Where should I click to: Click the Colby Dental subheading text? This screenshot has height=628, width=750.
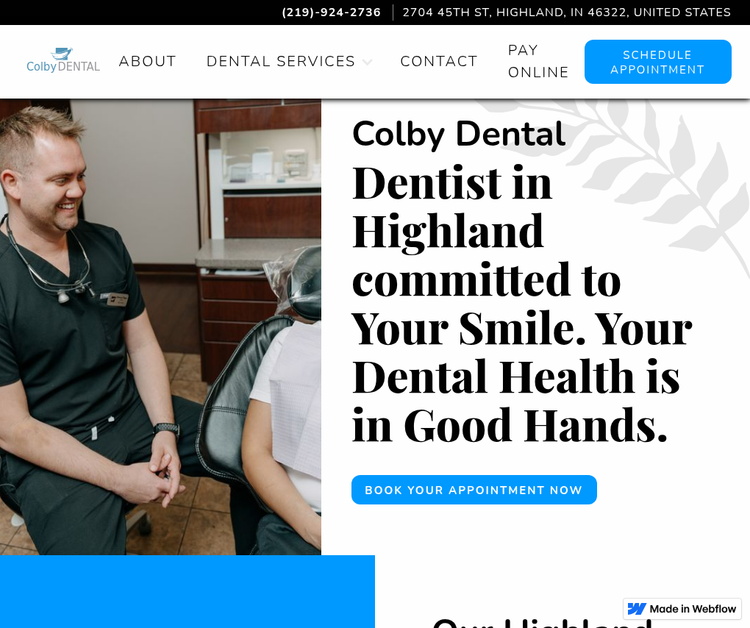[x=459, y=134]
